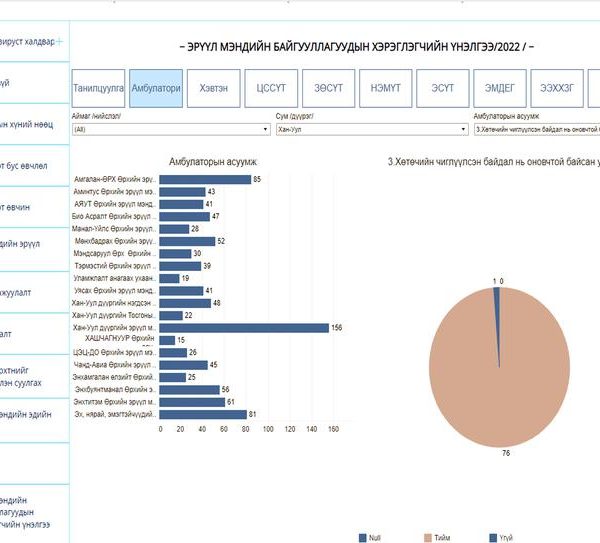
Task: Click the Мэндсаруул bar with value 30
Action: pos(175,254)
